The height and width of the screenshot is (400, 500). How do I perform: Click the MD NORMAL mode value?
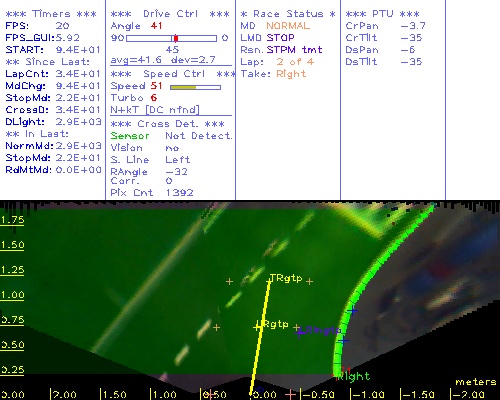pos(288,26)
